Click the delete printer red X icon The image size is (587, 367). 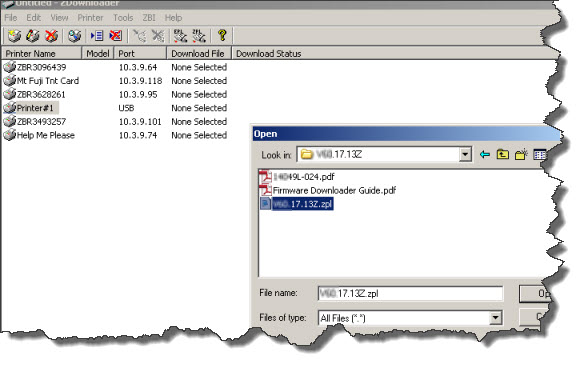(51, 36)
